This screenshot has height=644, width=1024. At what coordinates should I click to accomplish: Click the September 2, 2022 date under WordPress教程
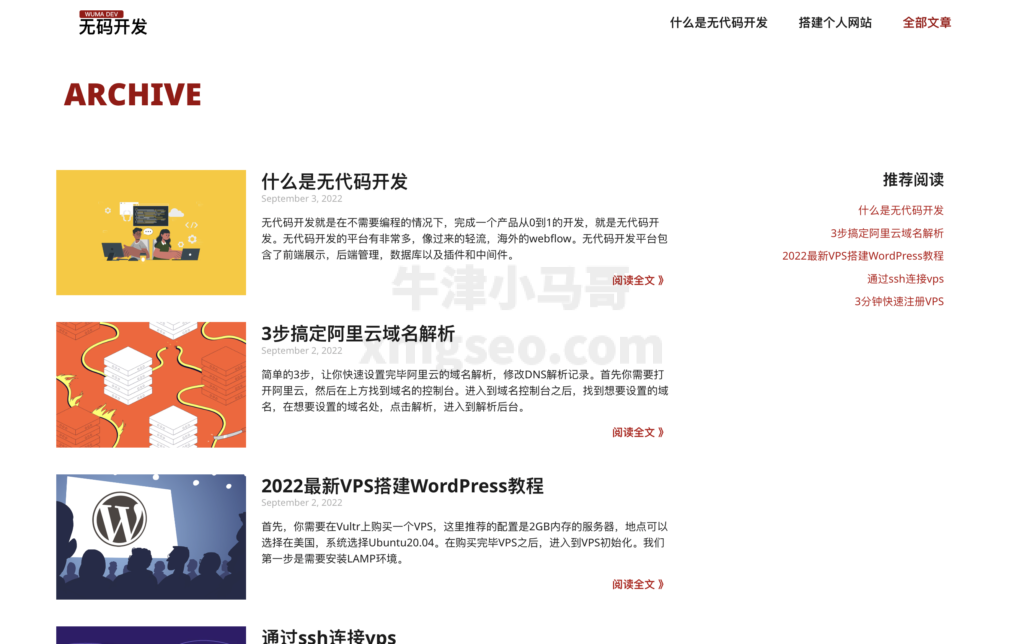click(x=302, y=503)
